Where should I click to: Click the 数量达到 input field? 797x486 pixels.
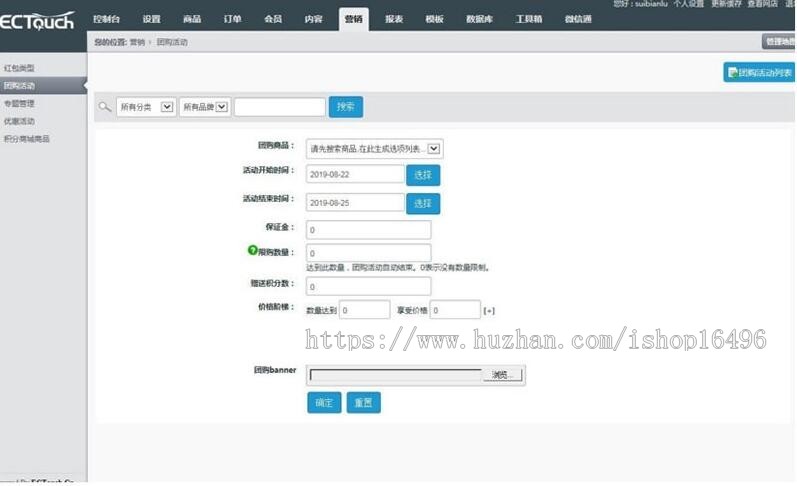364,310
